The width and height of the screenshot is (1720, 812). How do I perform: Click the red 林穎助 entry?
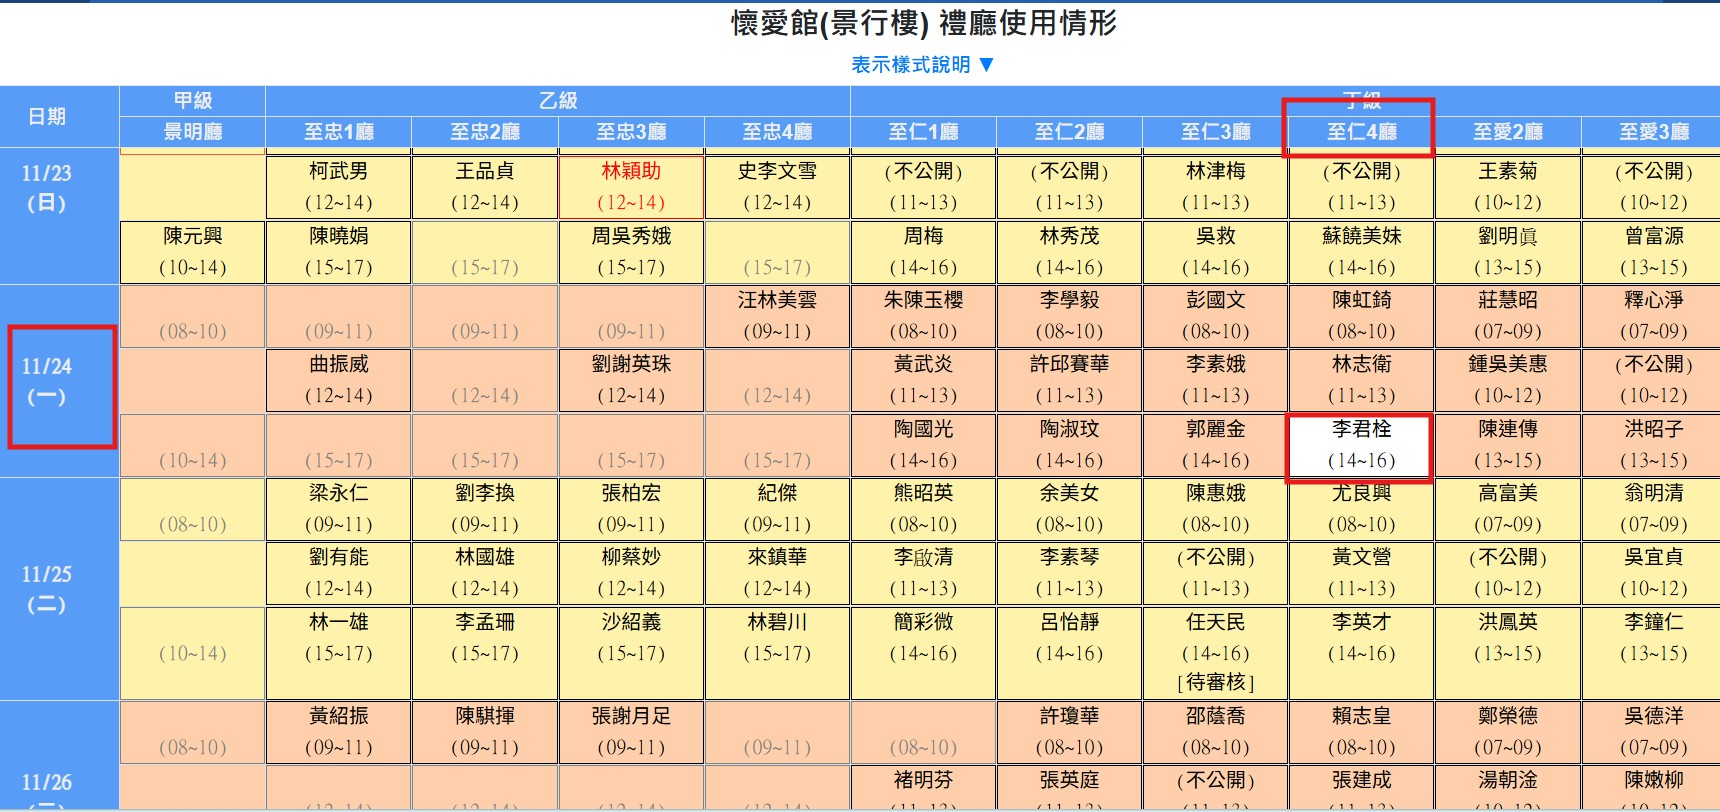point(631,186)
